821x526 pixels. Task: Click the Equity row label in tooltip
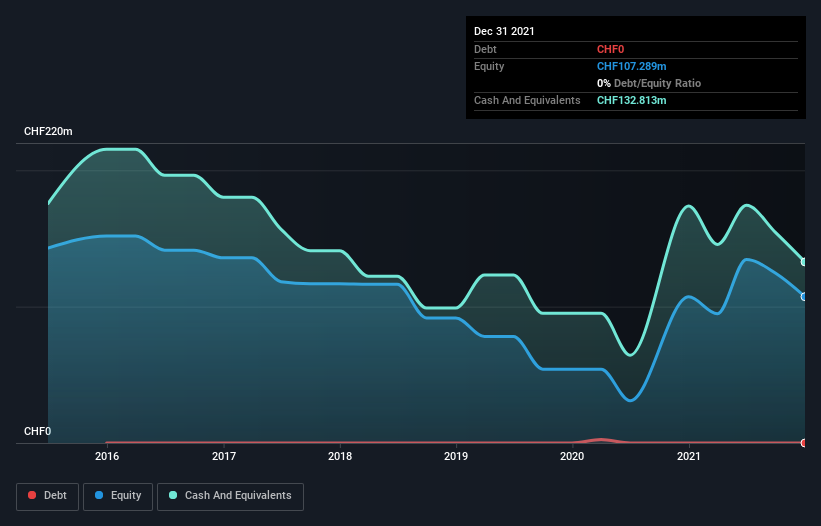pos(489,66)
